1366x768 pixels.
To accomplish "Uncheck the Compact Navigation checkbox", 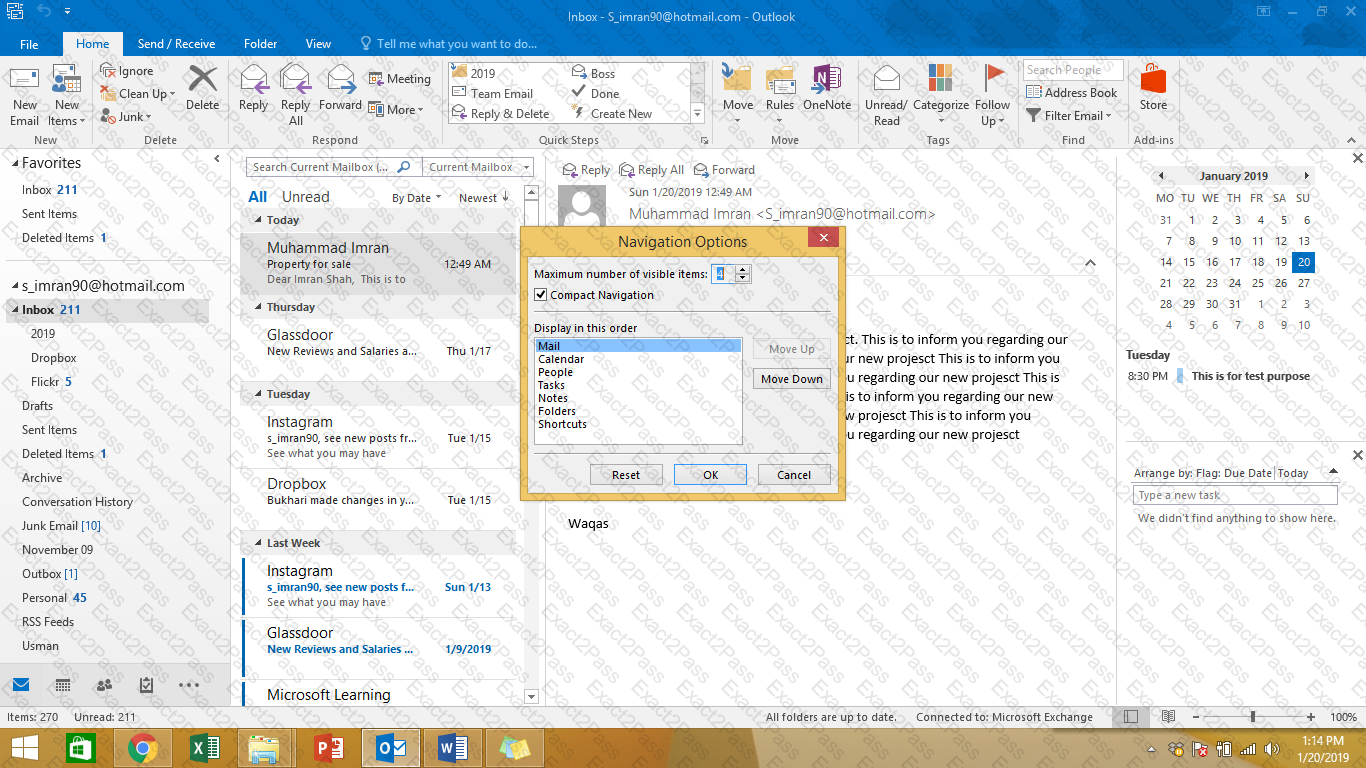I will click(541, 295).
